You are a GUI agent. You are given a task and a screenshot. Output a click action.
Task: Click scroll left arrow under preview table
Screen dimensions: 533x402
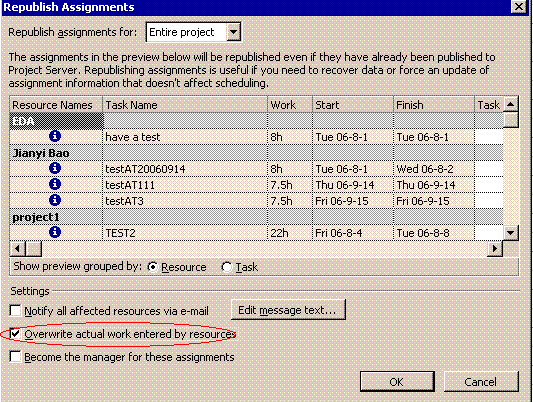tap(18, 249)
